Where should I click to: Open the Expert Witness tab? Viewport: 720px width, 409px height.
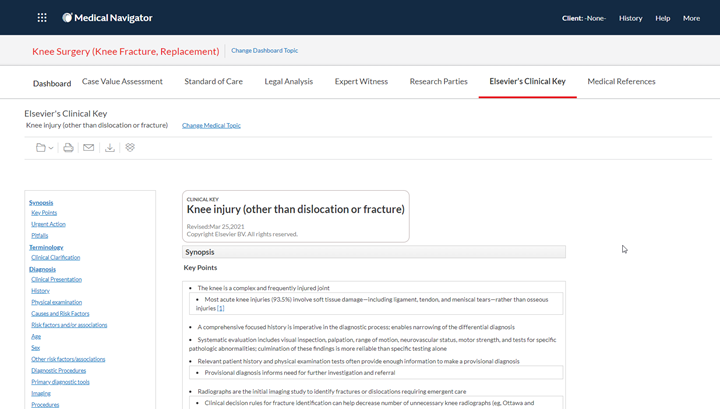361,81
